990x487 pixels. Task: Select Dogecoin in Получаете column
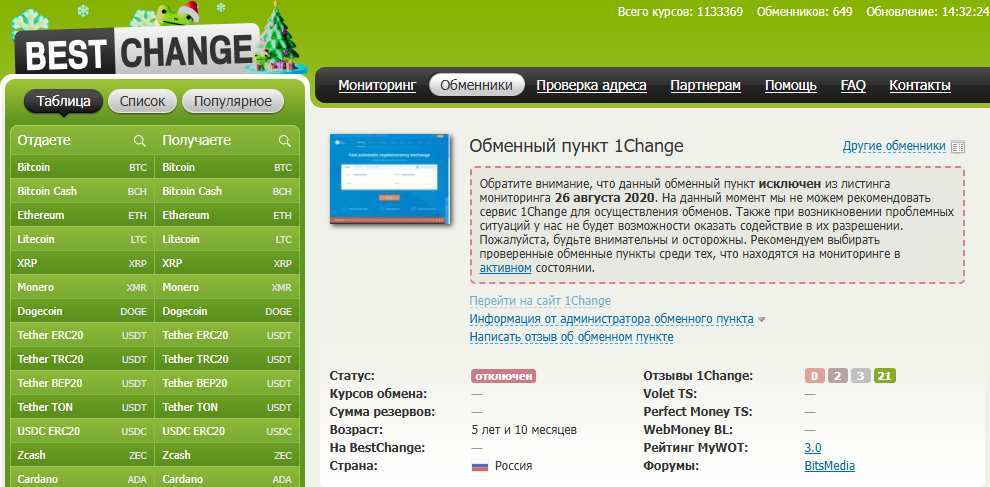pyautogui.click(x=227, y=311)
